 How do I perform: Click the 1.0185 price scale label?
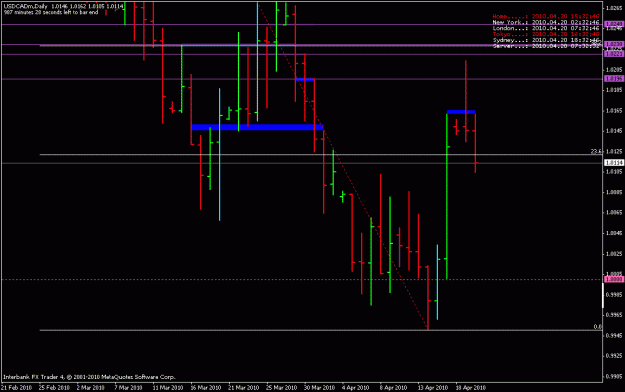pos(614,90)
